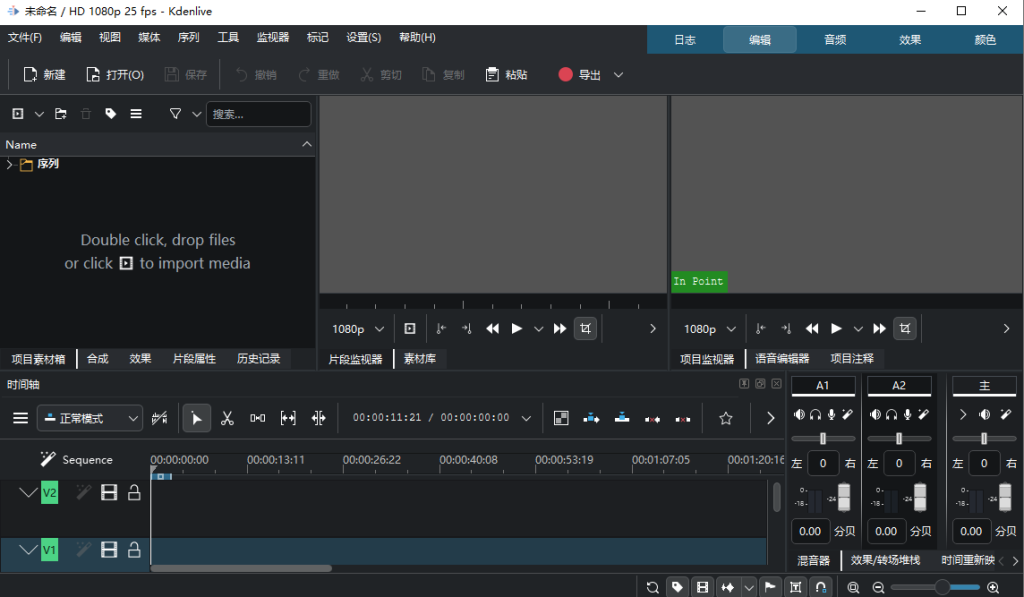Toggle tag colors icon in status bar

[677, 587]
